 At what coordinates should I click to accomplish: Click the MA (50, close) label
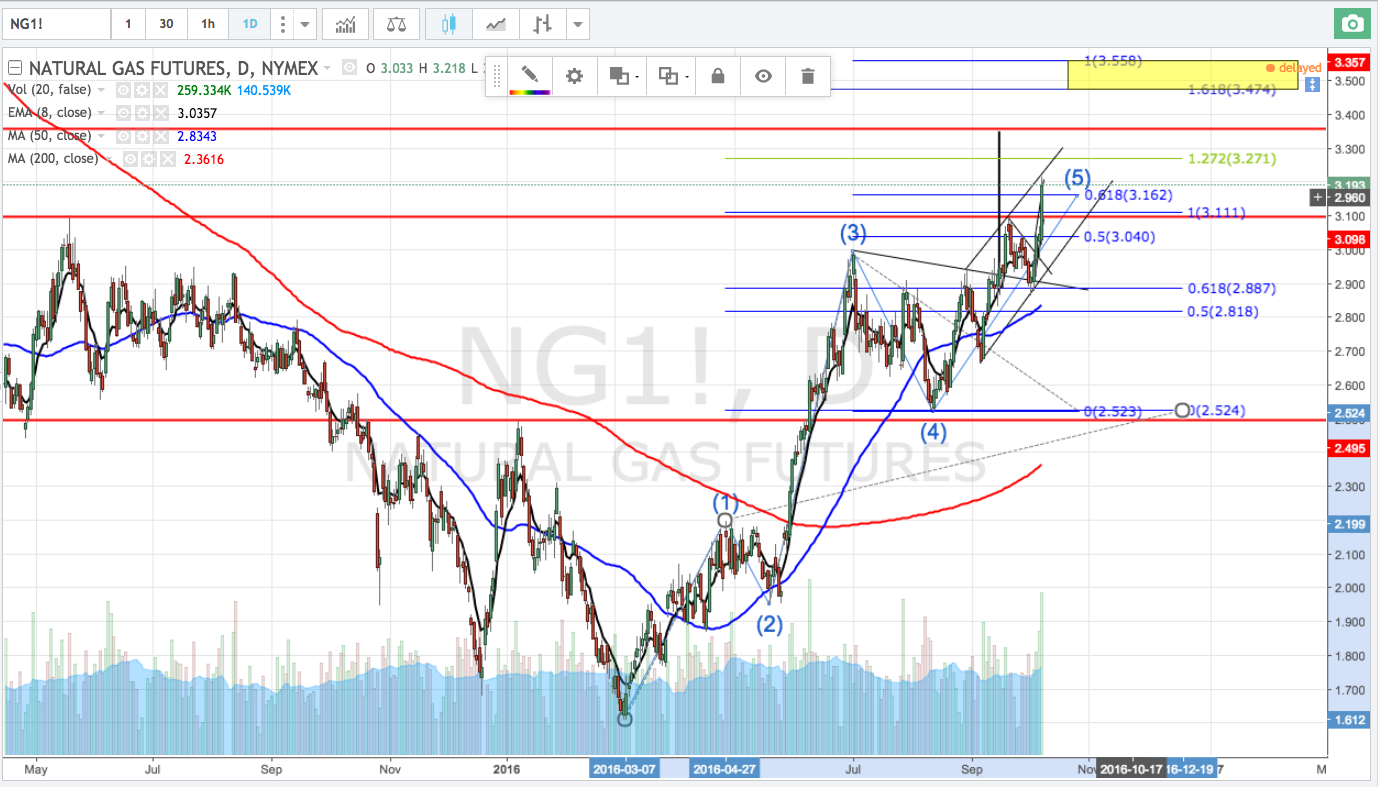pos(49,136)
